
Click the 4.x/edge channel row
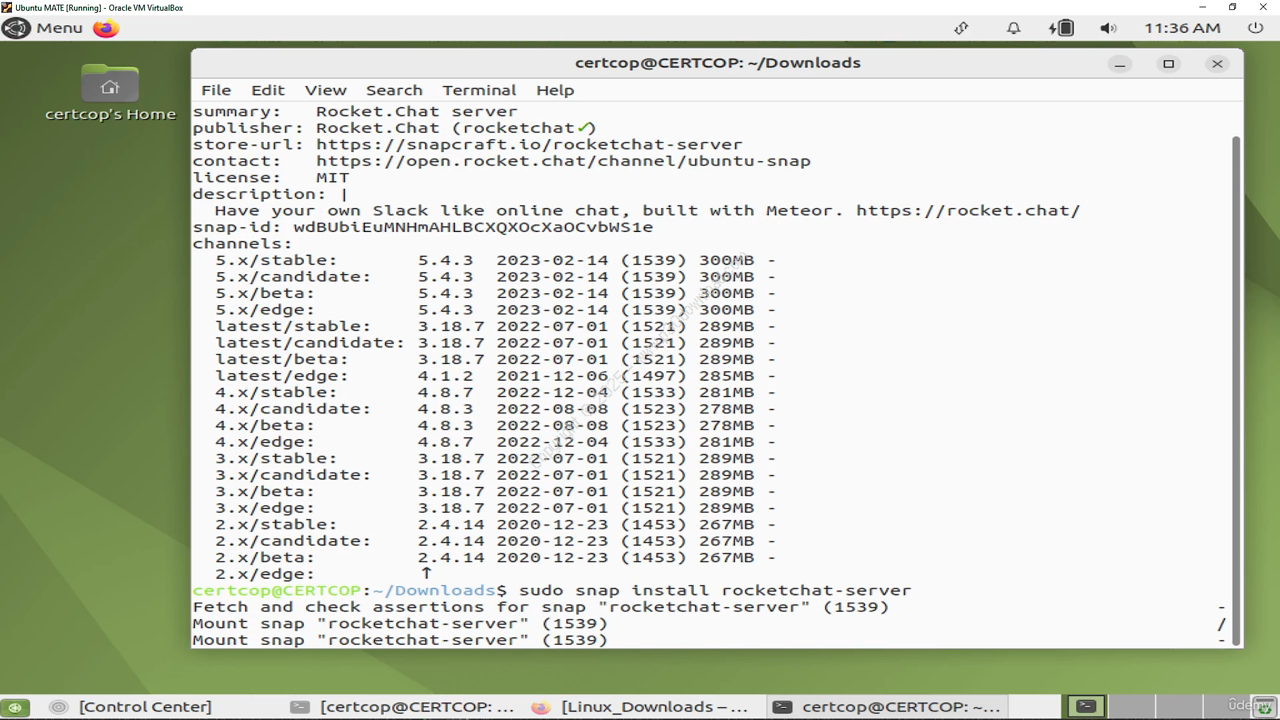click(495, 442)
